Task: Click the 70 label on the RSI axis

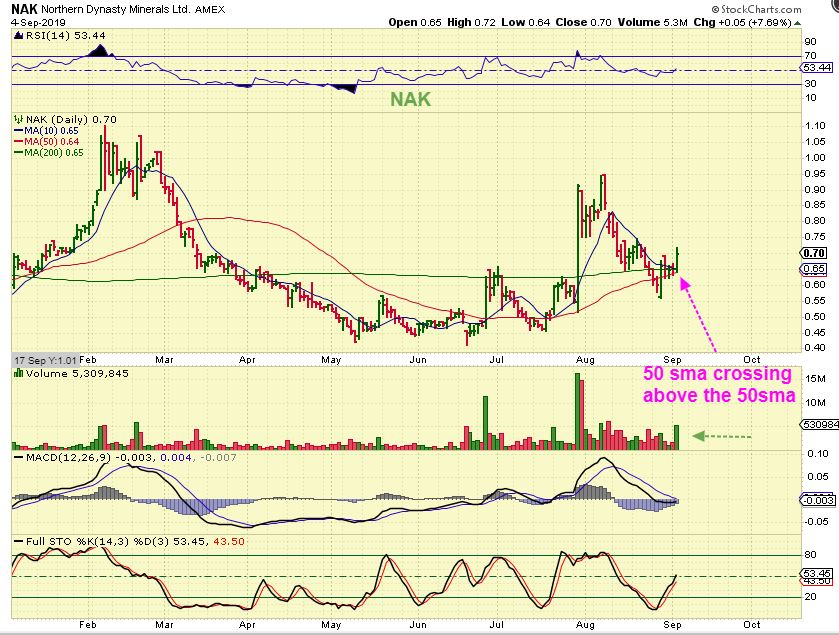Action: click(x=810, y=56)
